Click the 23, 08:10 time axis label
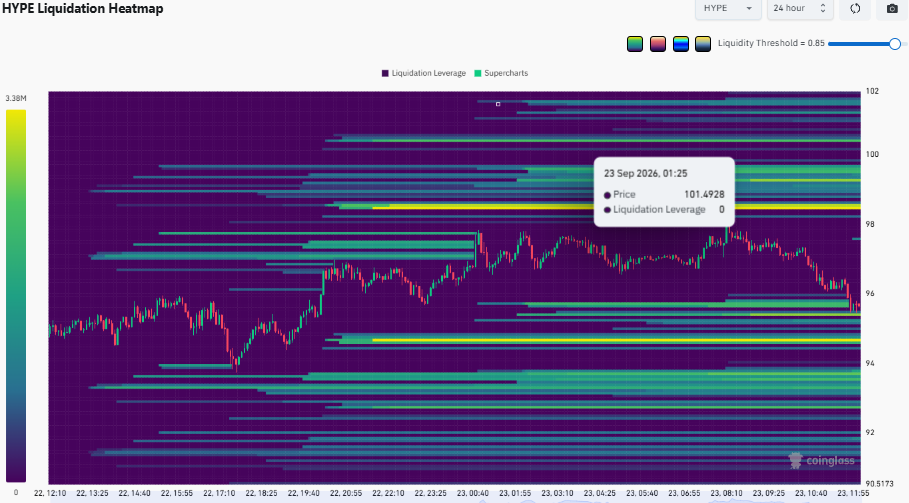This screenshot has height=503, width=909. tap(726, 493)
